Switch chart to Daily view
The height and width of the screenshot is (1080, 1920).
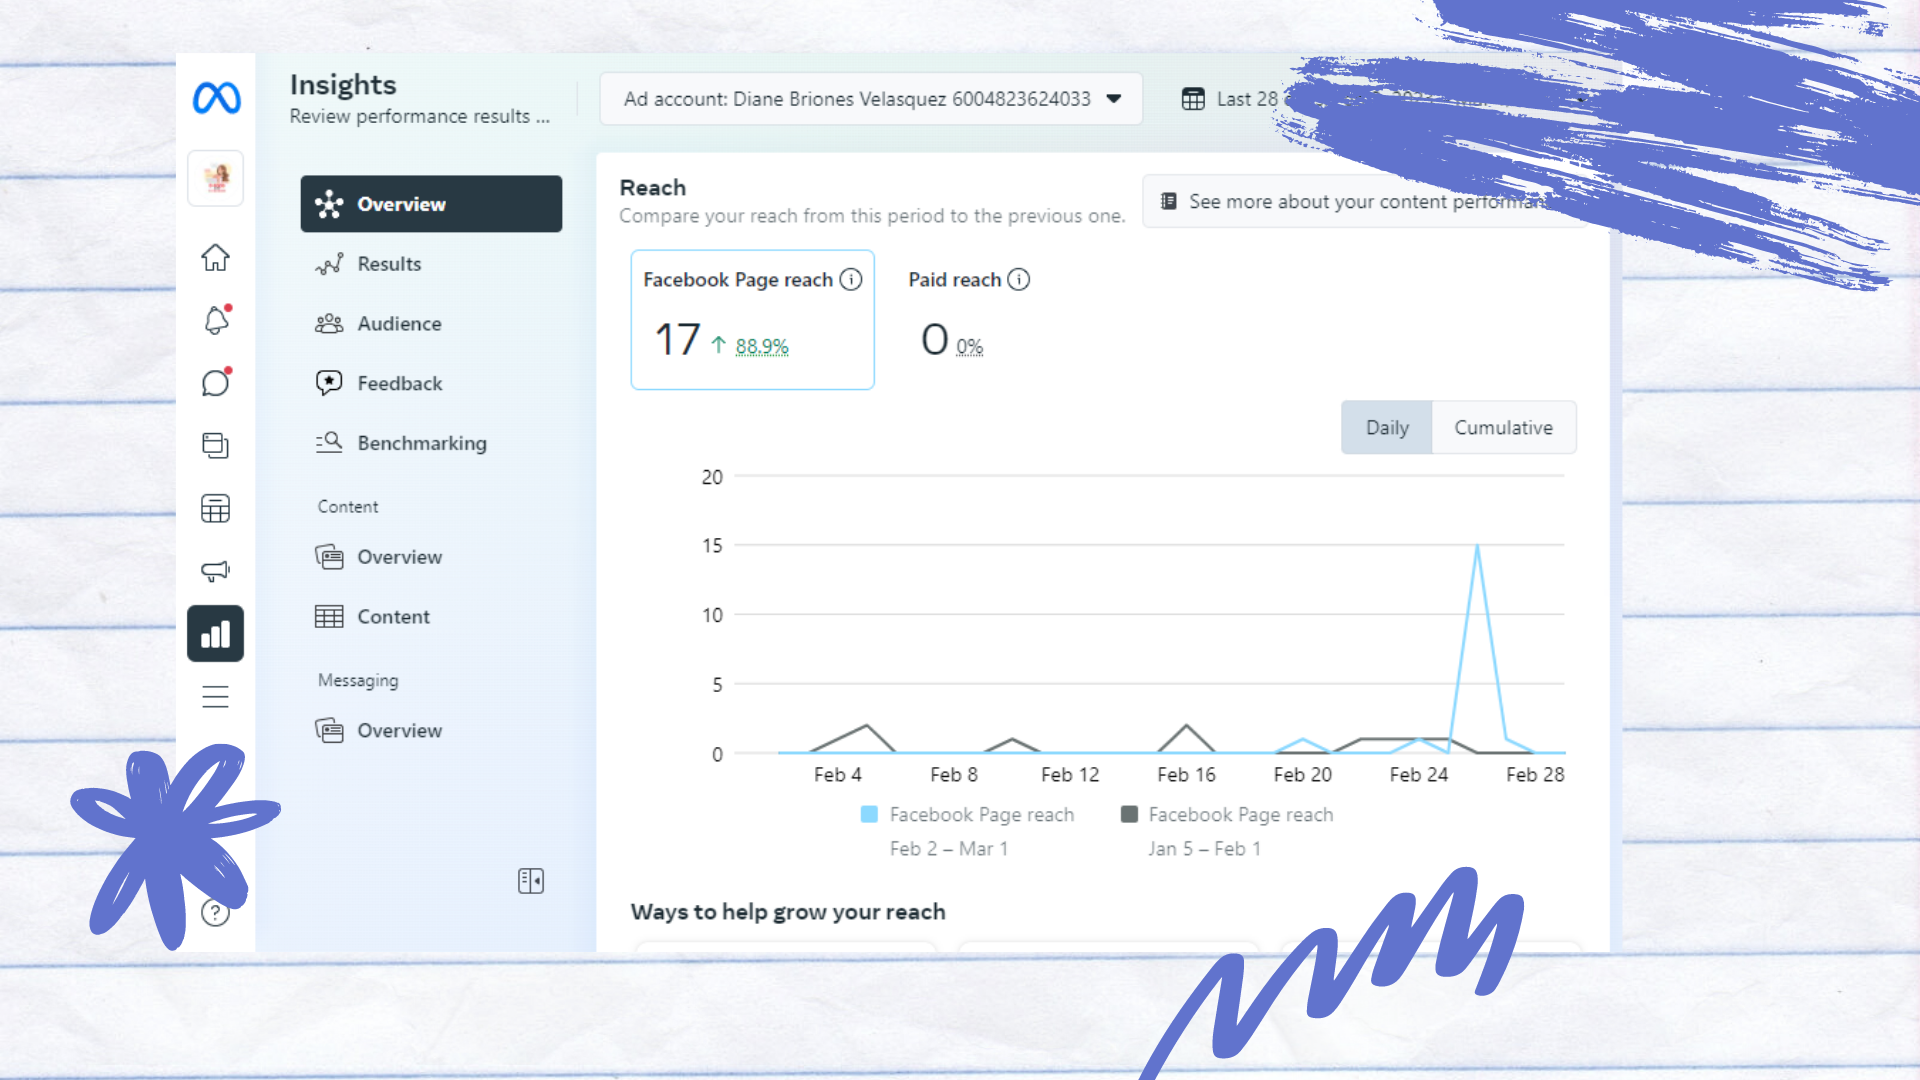point(1386,428)
